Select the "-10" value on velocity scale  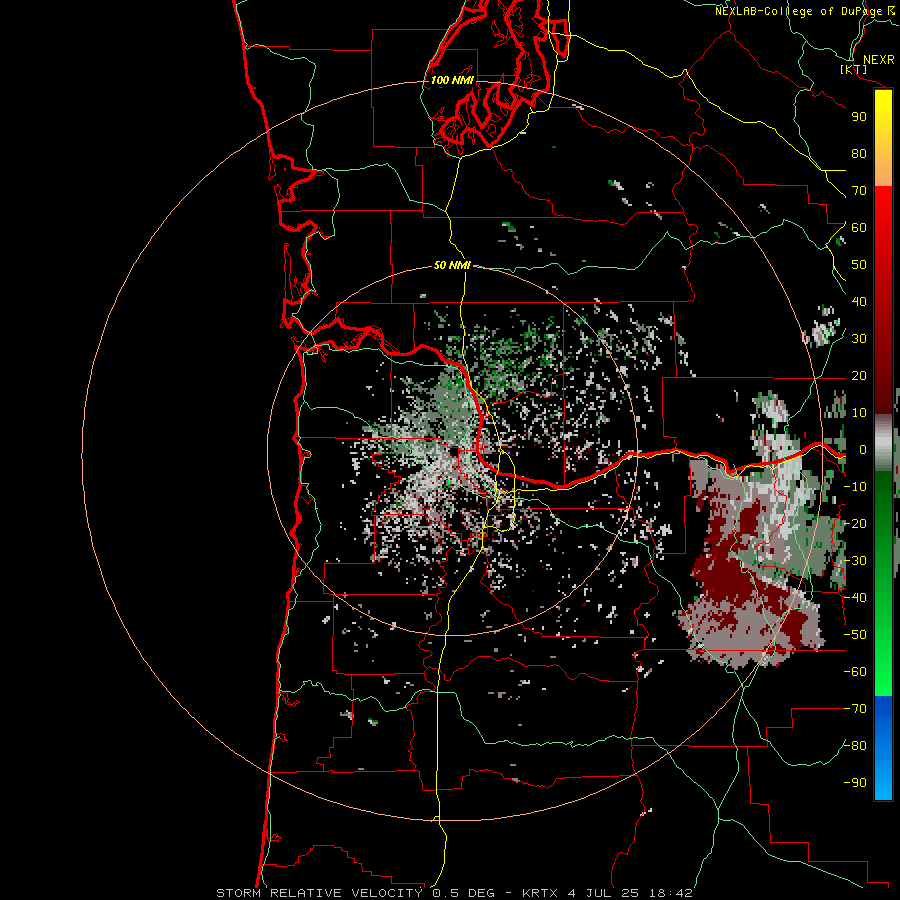(x=855, y=487)
